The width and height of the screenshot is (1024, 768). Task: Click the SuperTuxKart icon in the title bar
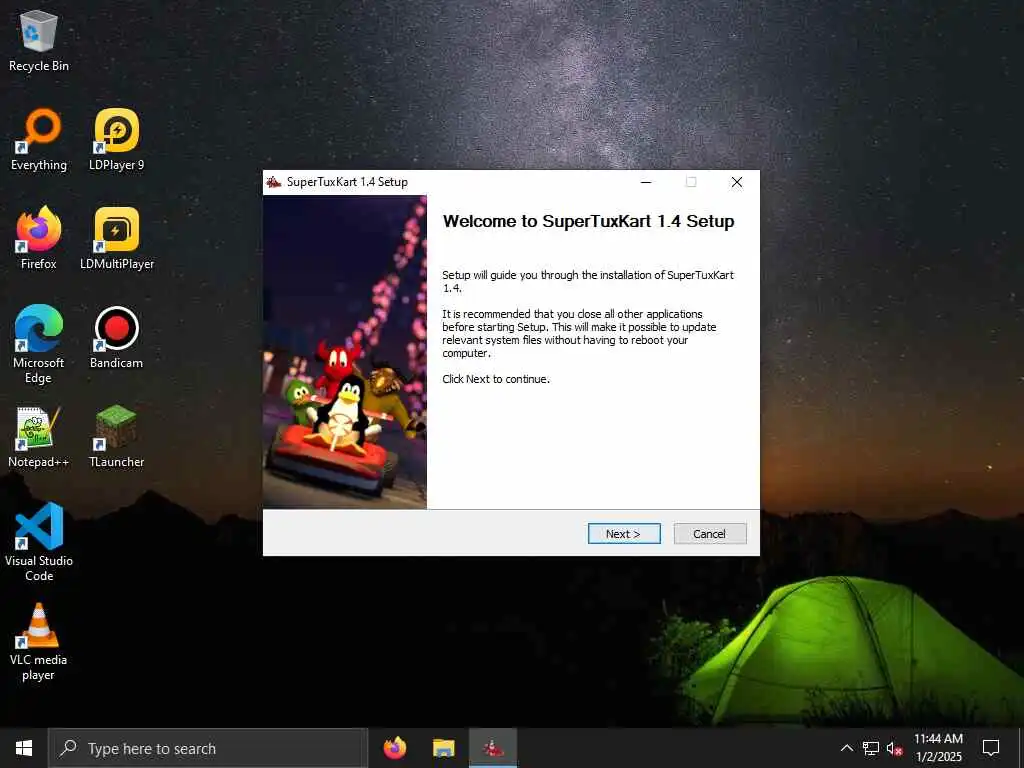(274, 182)
